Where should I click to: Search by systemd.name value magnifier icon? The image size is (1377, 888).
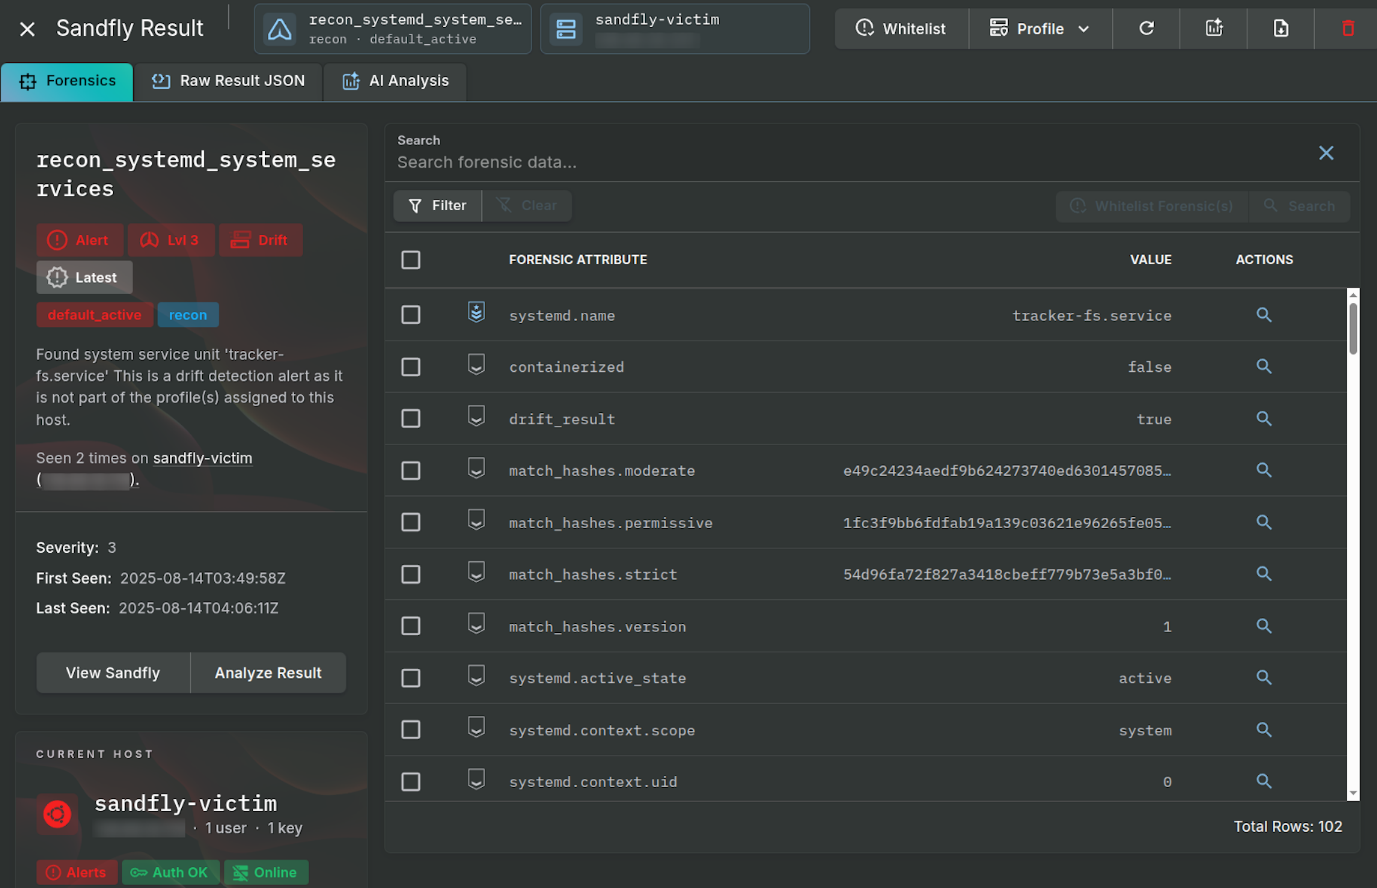tap(1264, 315)
